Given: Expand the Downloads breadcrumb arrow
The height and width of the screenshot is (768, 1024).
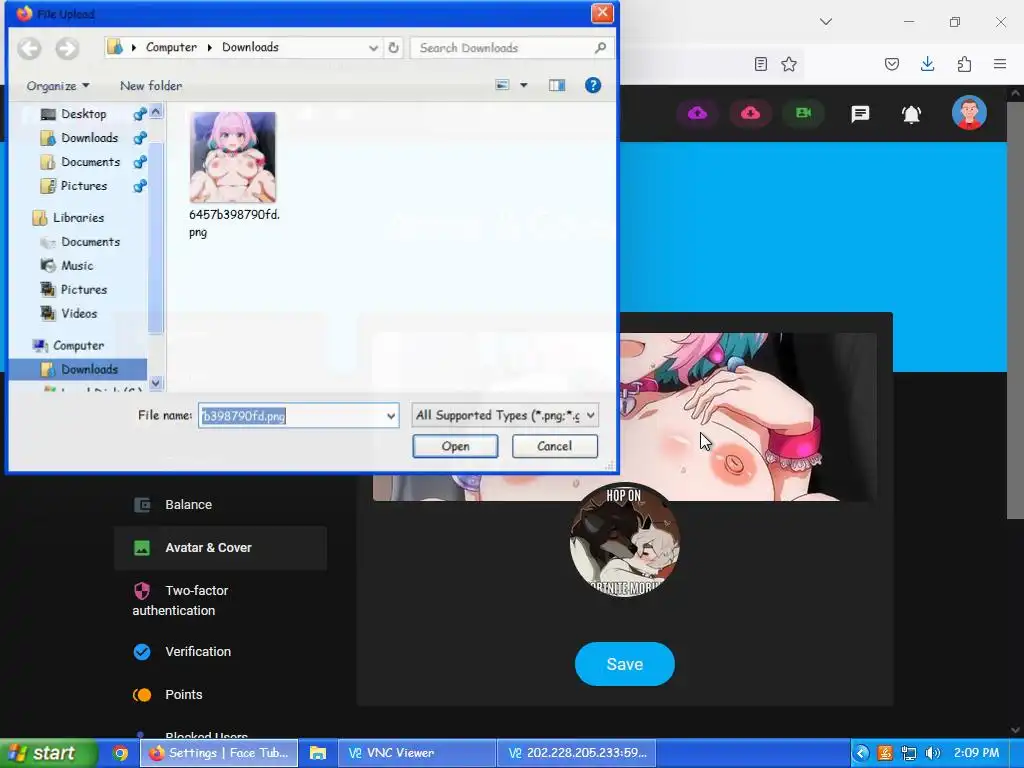Looking at the screenshot, I should pyautogui.click(x=210, y=48).
